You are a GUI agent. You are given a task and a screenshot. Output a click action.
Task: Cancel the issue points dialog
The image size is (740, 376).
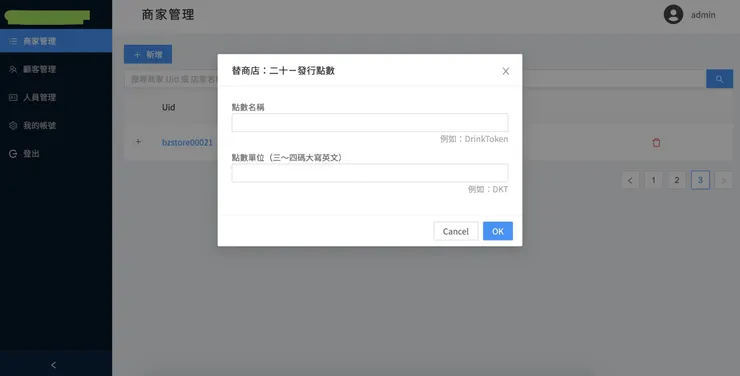[x=455, y=231]
